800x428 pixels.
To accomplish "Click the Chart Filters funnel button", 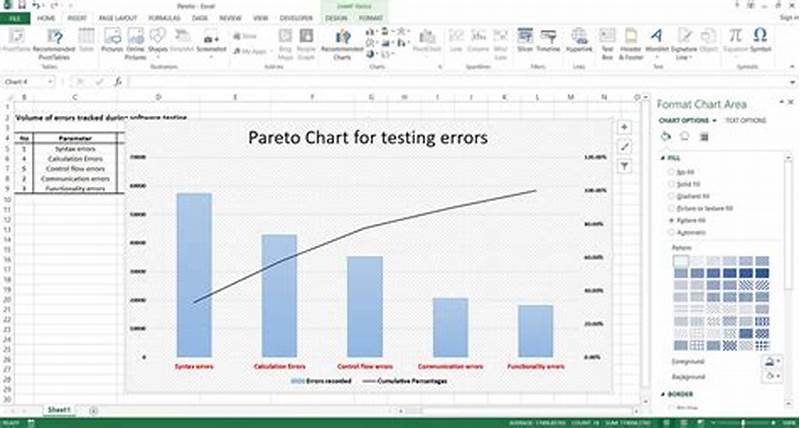I will click(624, 166).
